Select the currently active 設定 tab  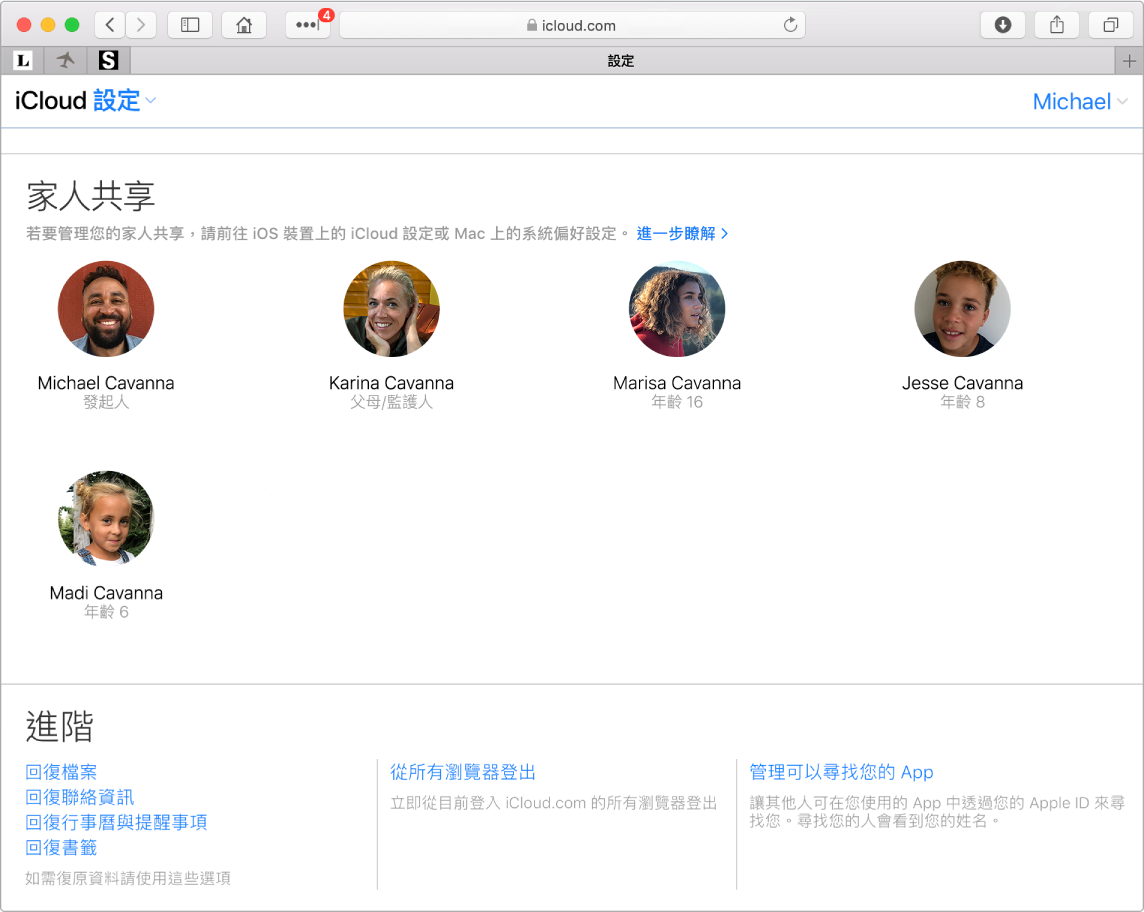621,60
